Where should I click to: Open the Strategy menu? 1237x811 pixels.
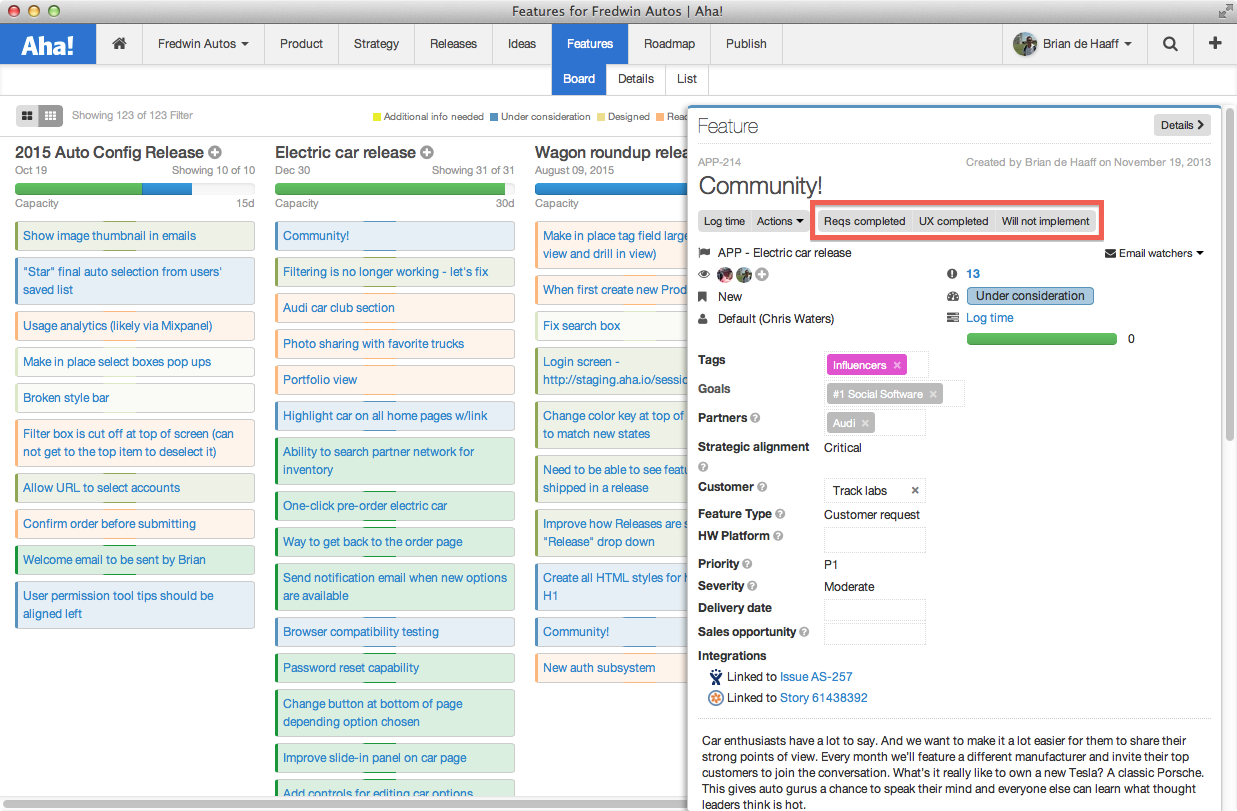click(x=376, y=44)
